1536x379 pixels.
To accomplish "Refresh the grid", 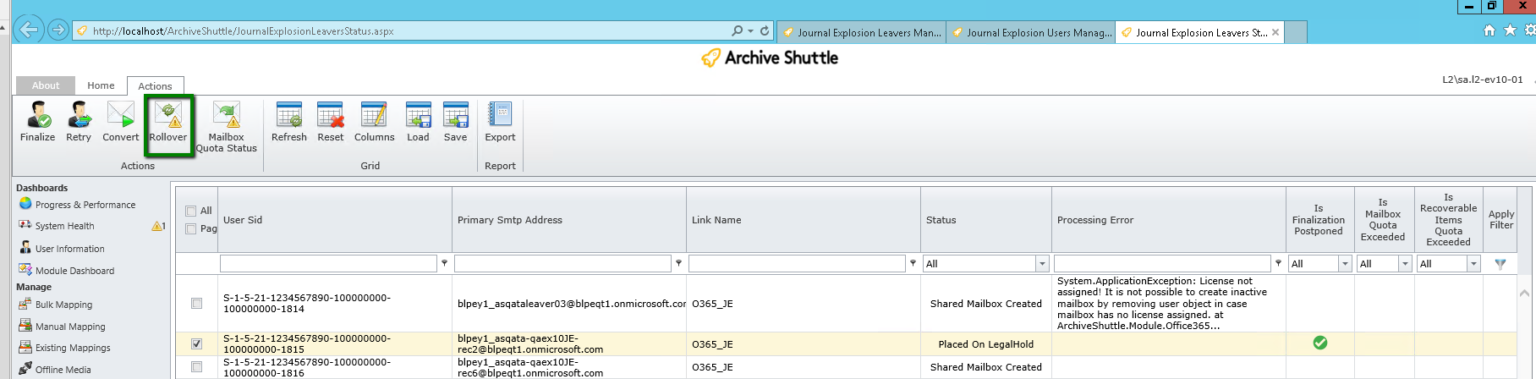I will pyautogui.click(x=289, y=122).
